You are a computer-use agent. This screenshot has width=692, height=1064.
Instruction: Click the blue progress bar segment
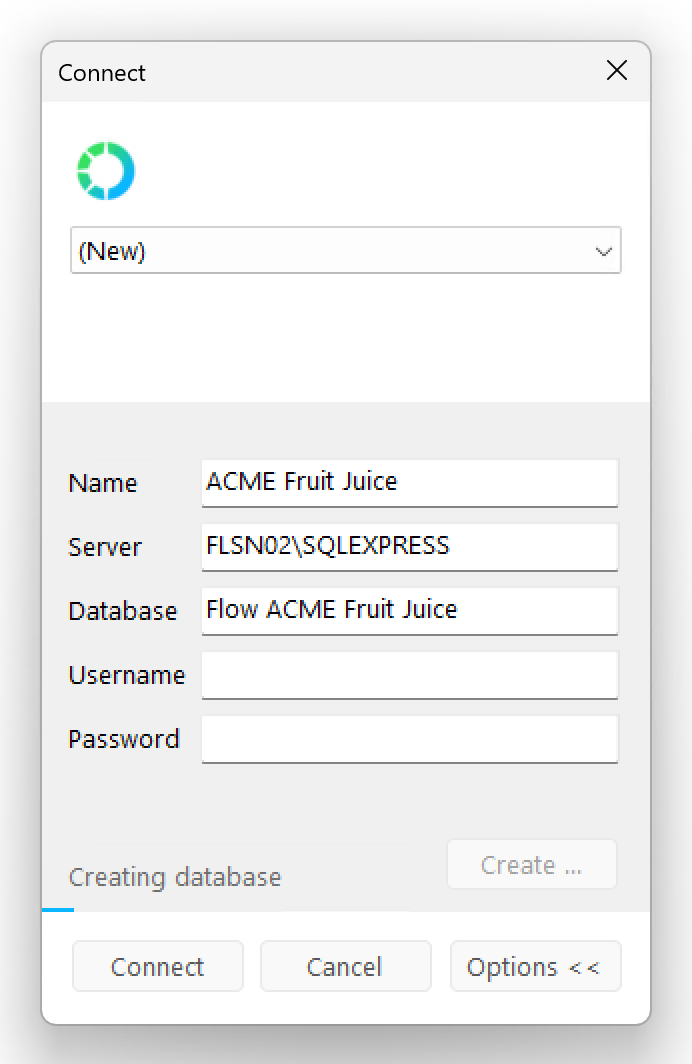click(57, 911)
